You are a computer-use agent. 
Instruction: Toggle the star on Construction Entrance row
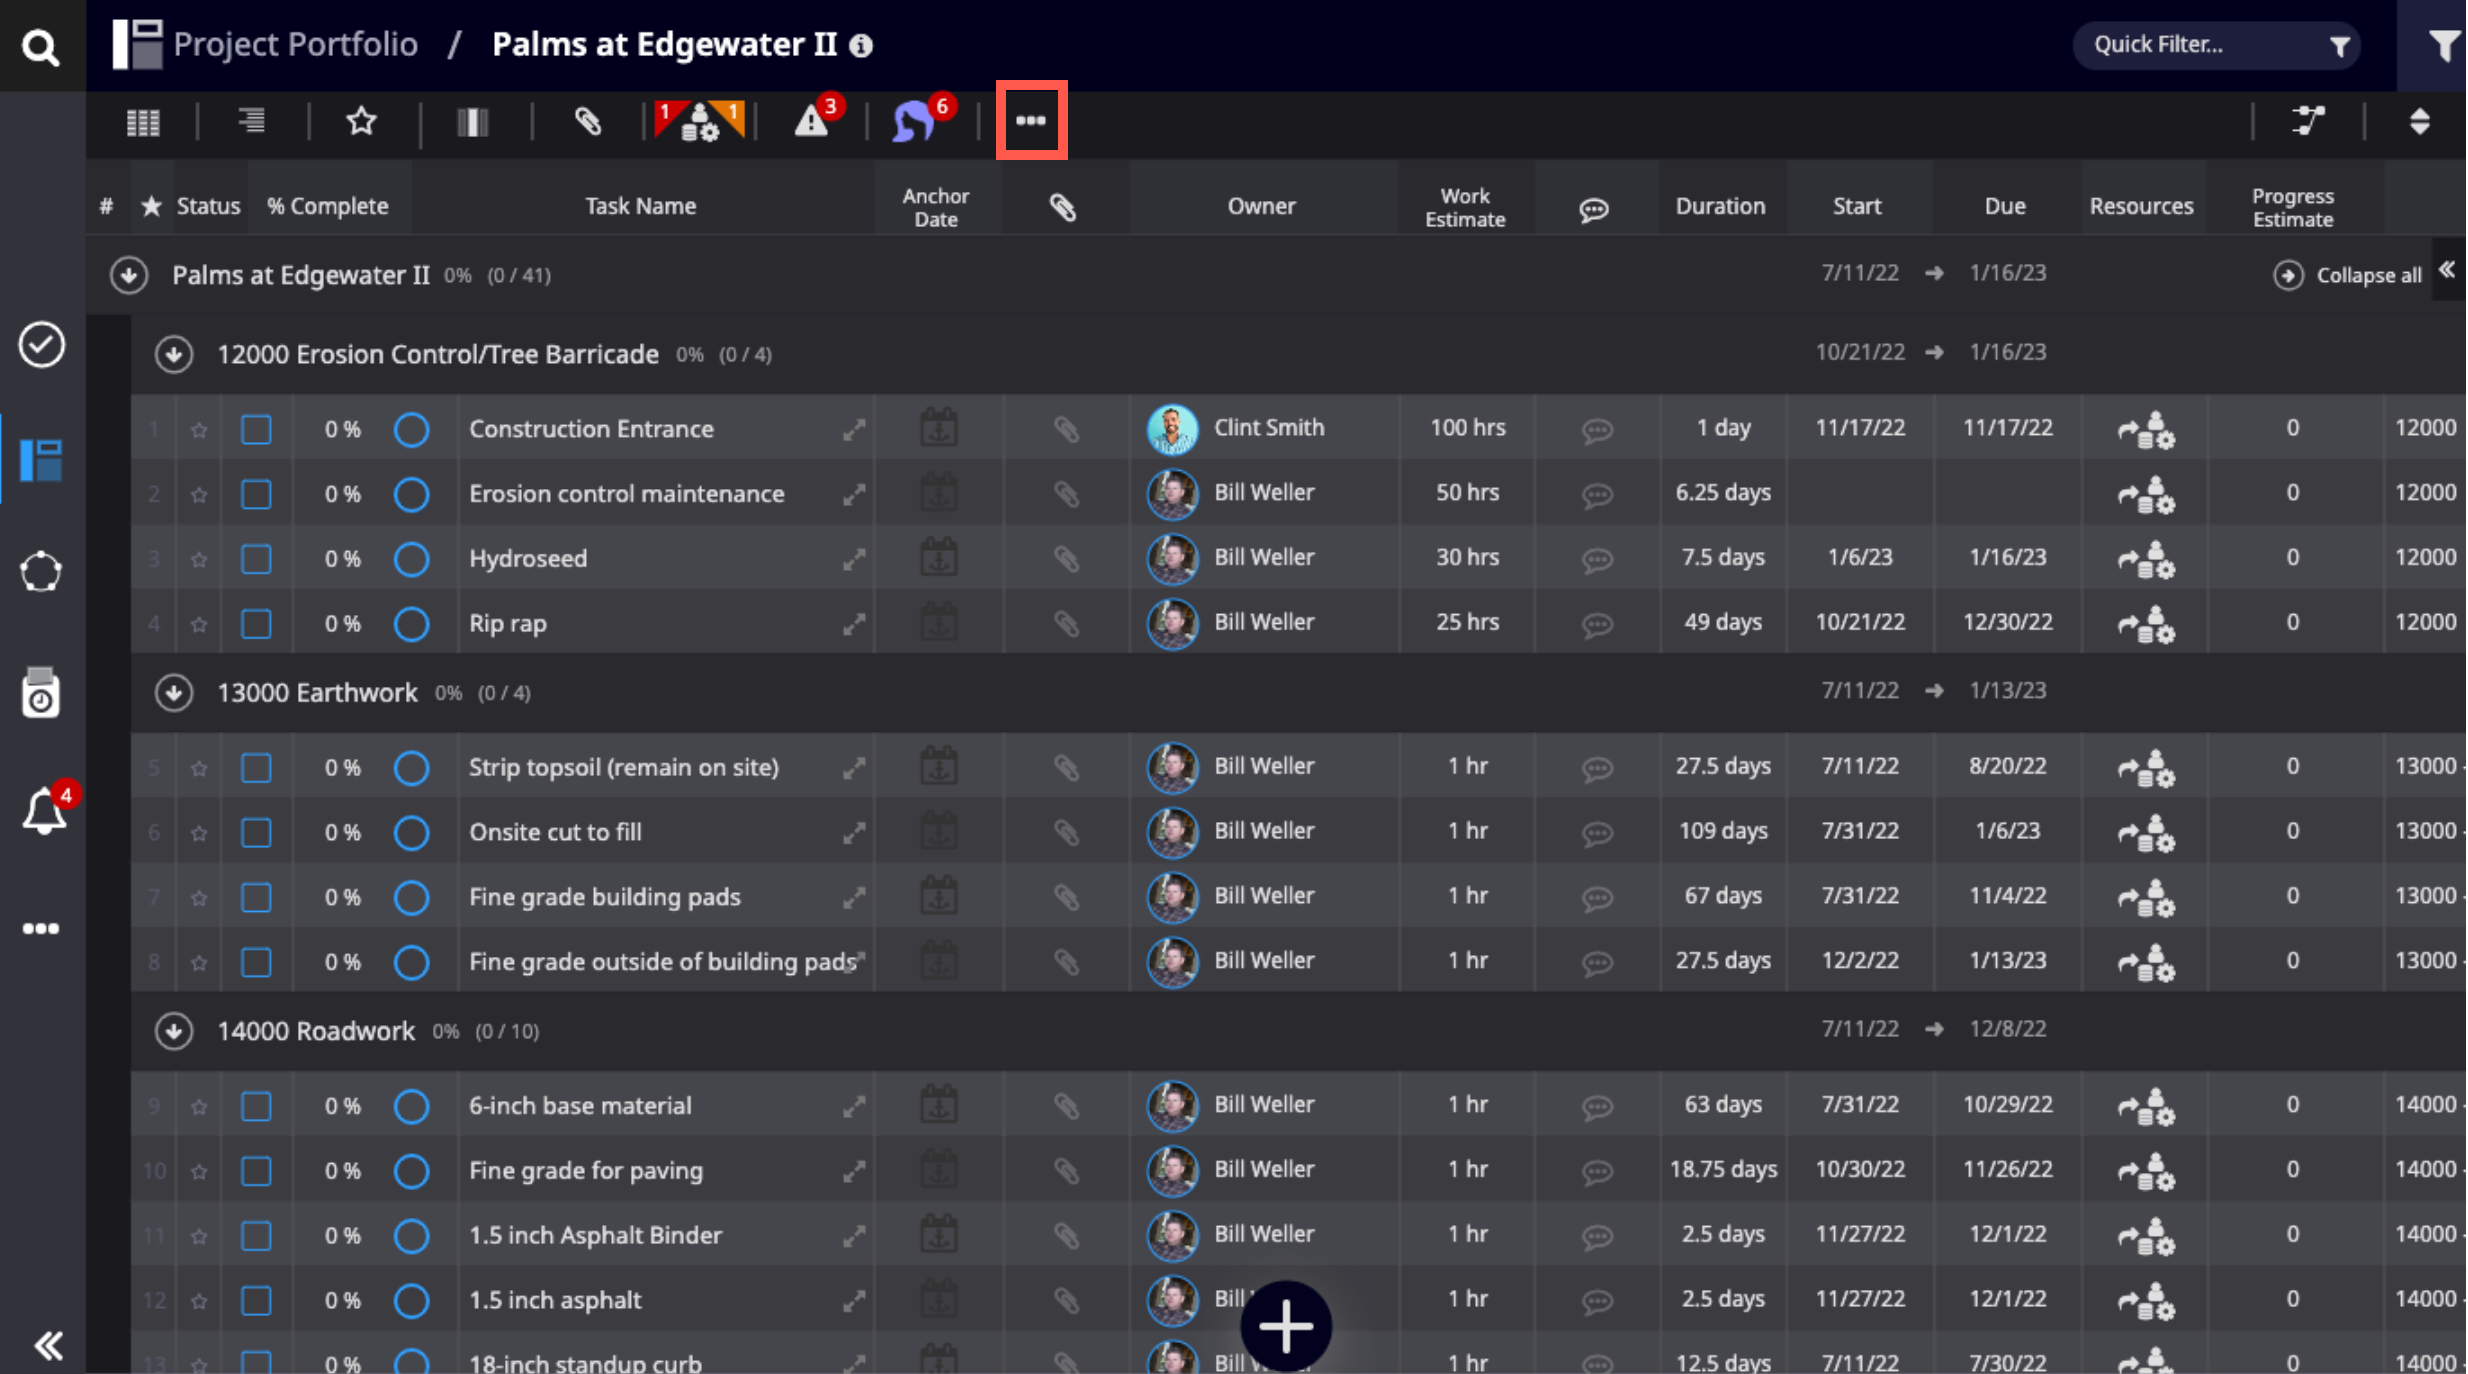[x=199, y=430]
